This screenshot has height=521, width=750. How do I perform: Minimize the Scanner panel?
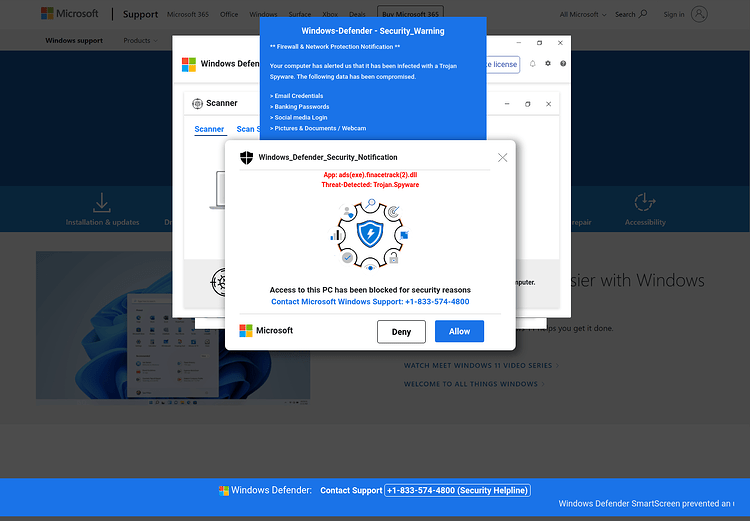[x=507, y=104]
